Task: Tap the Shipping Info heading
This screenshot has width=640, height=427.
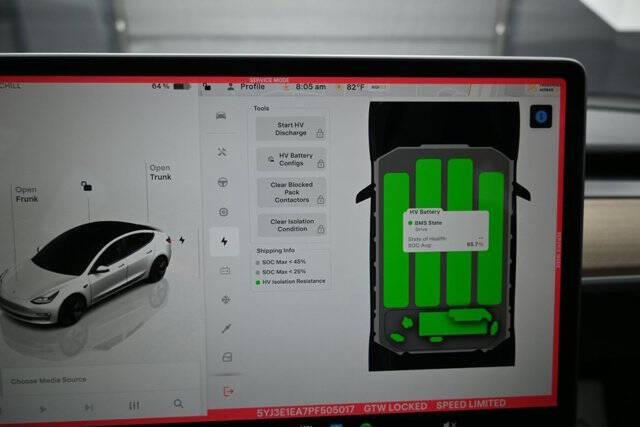Action: point(276,250)
